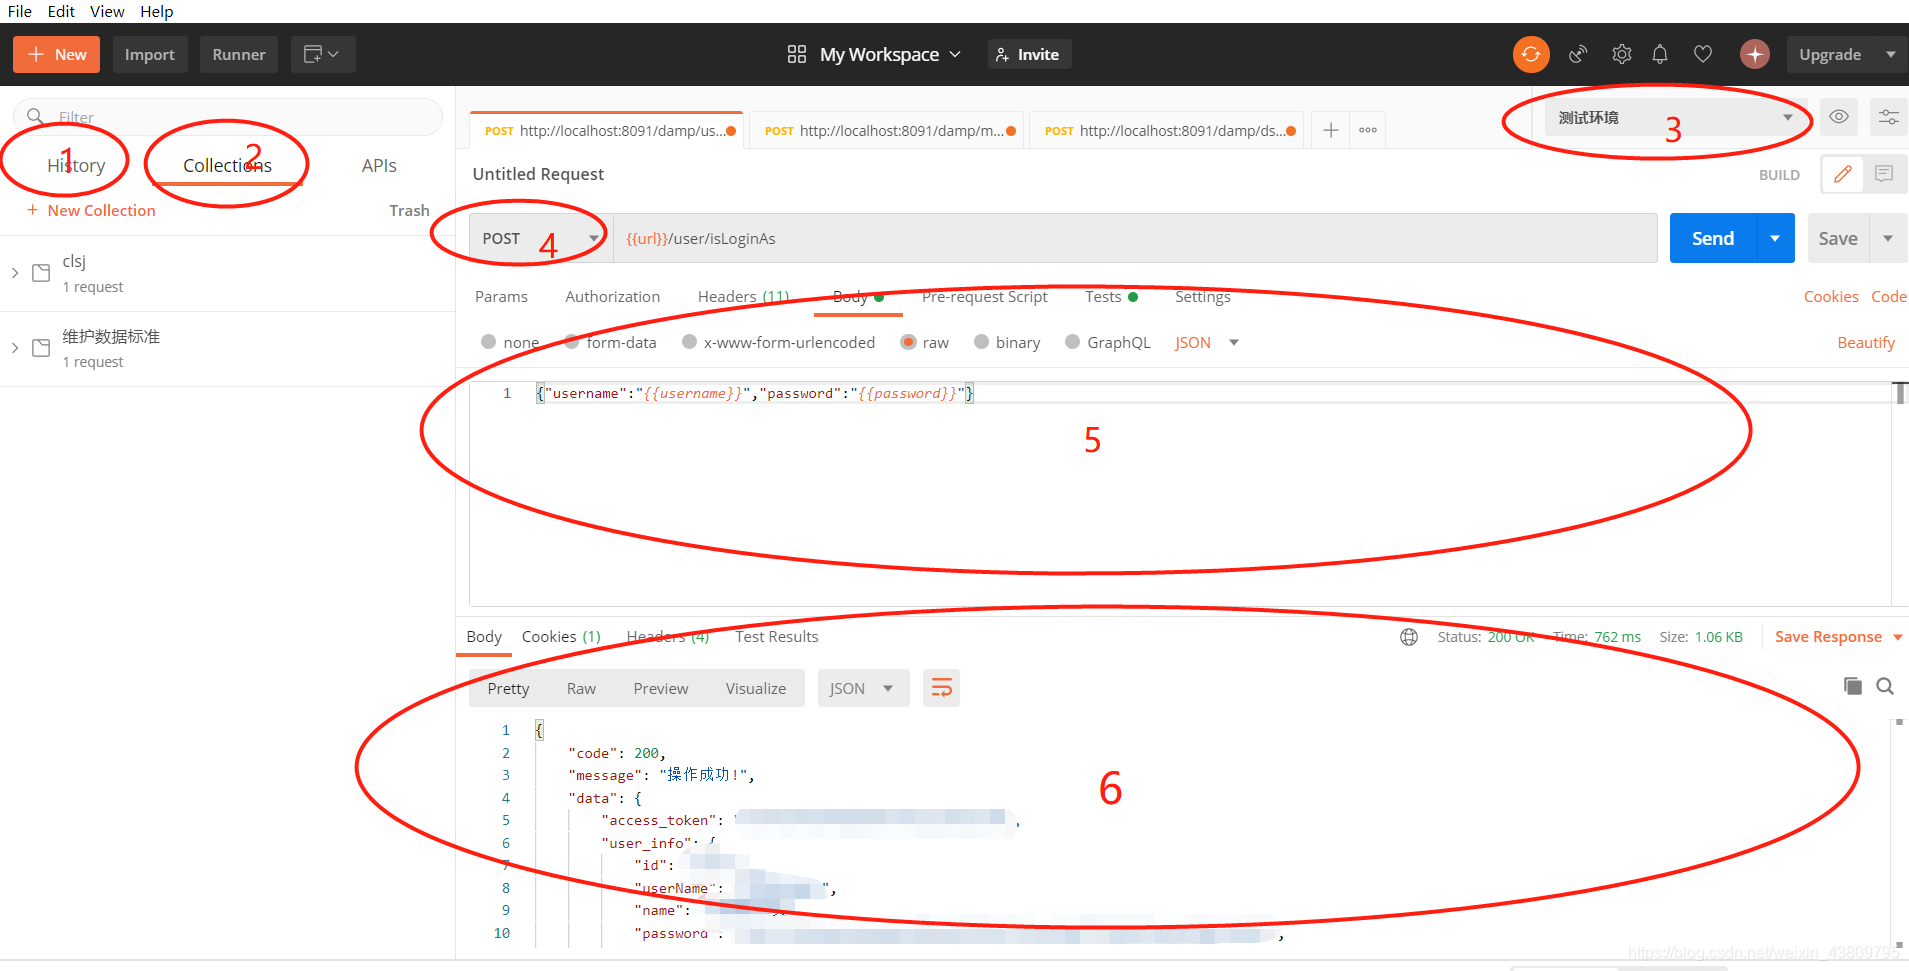The width and height of the screenshot is (1909, 971).
Task: Click the heart icon in header
Action: tap(1703, 54)
